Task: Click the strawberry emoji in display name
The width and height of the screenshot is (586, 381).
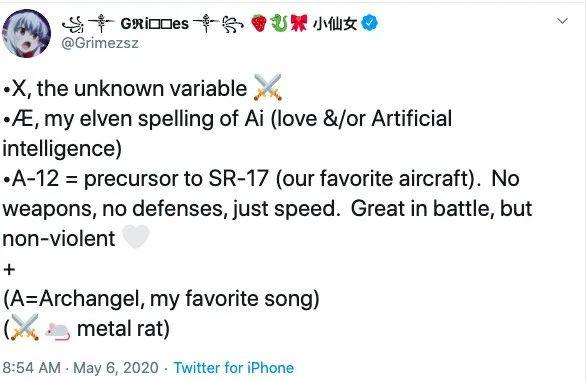Action: tap(259, 23)
